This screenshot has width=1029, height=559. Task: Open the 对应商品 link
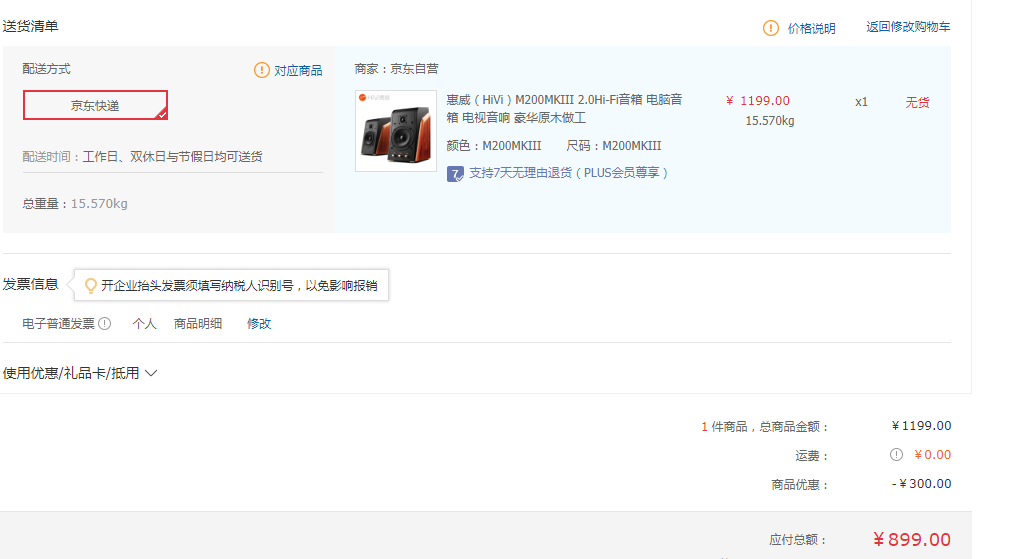(x=298, y=71)
